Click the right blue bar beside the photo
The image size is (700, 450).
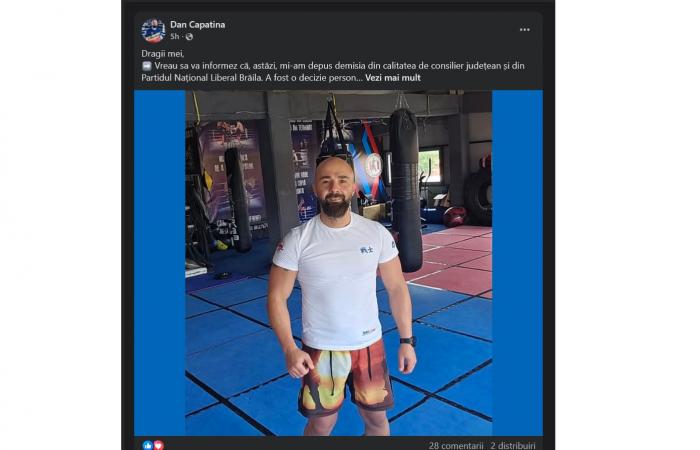pos(517,263)
